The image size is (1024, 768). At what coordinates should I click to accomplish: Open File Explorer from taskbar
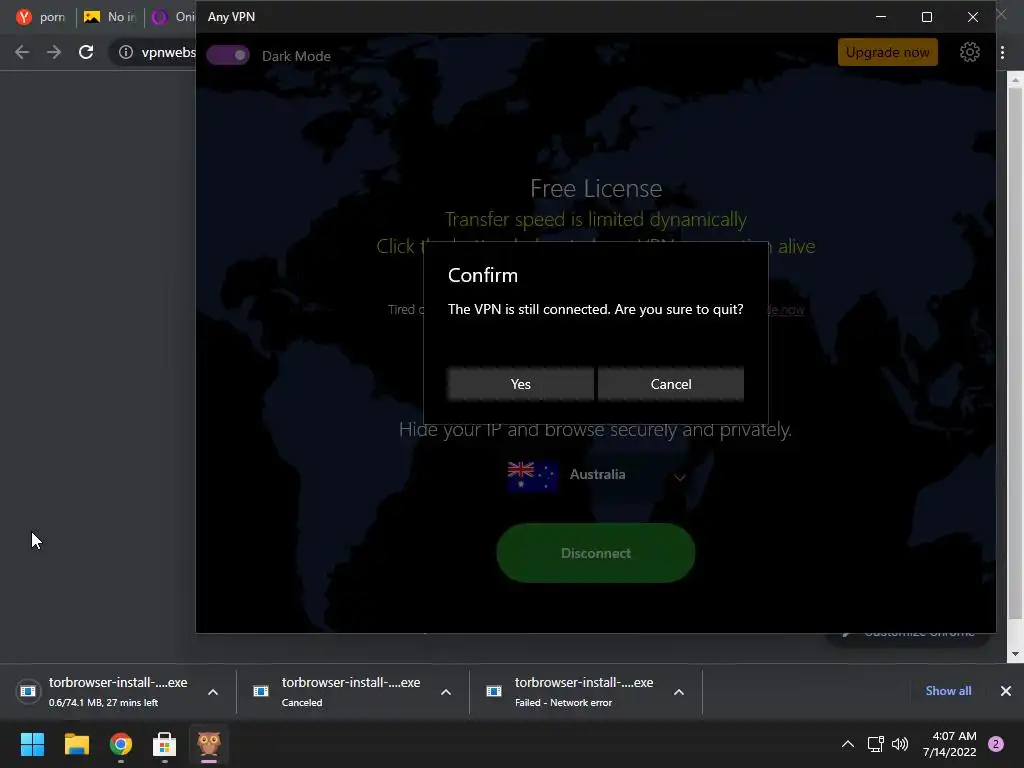(76, 744)
